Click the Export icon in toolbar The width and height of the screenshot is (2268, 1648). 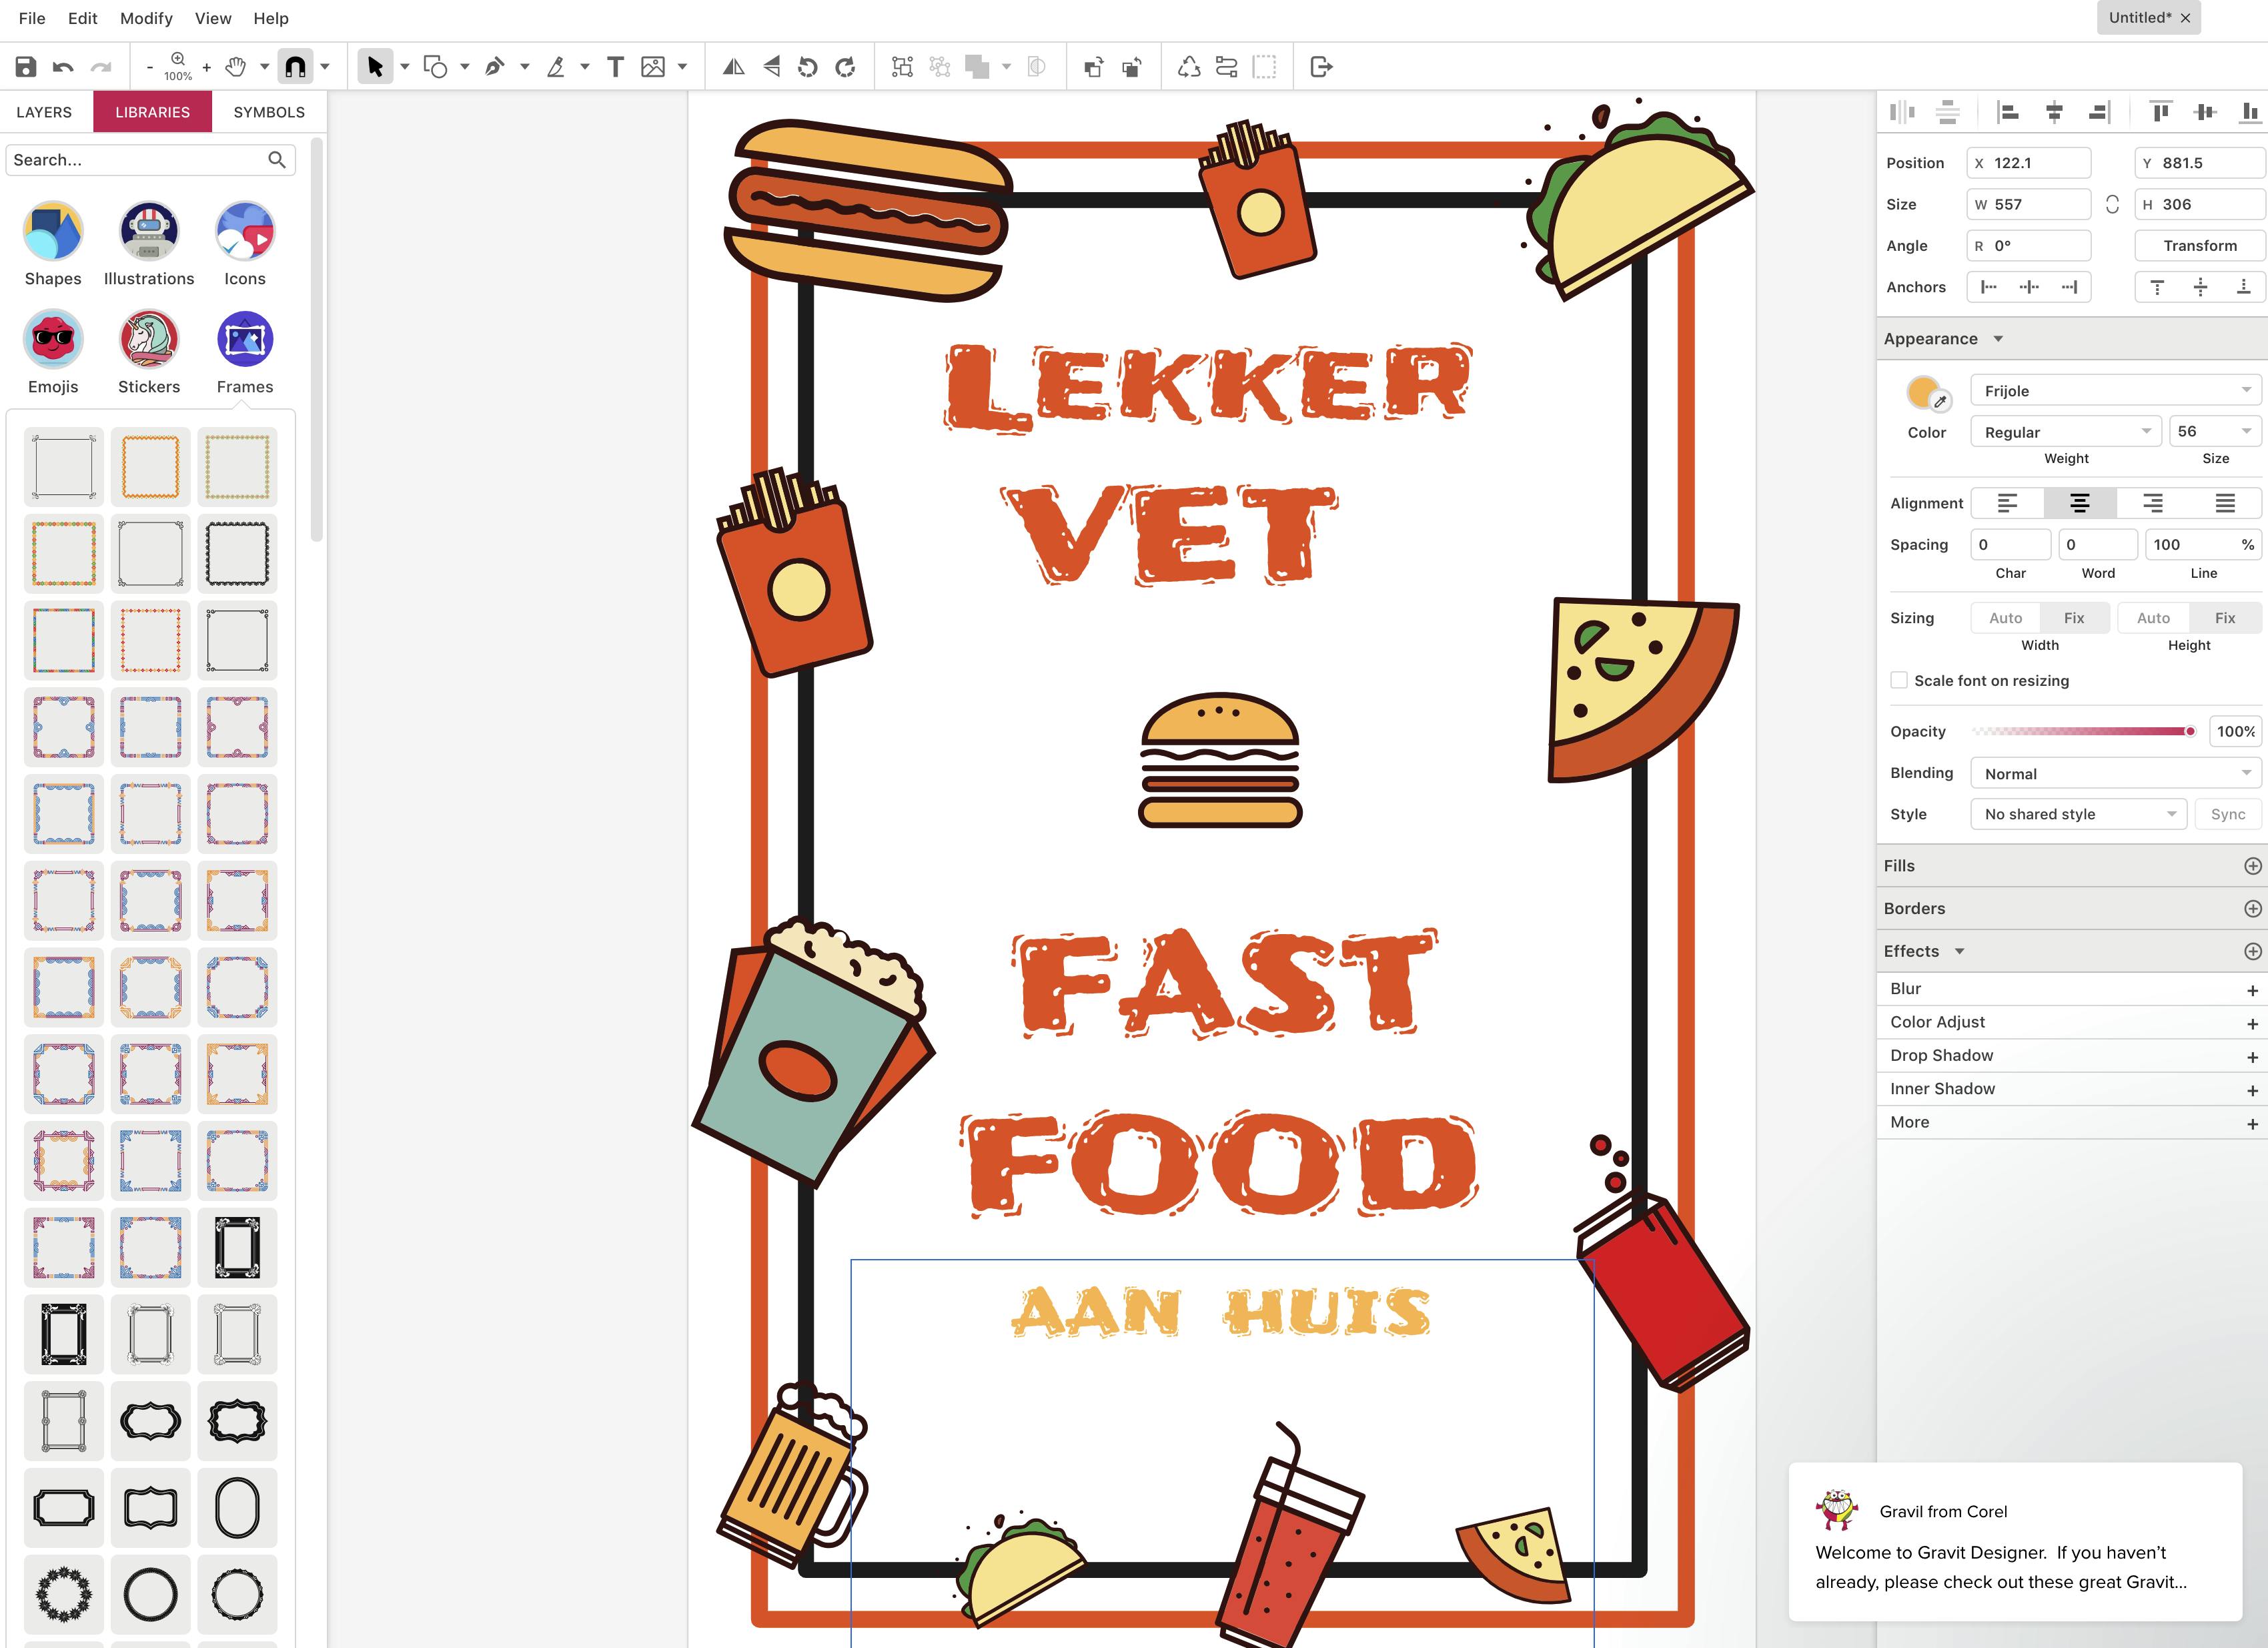pyautogui.click(x=1321, y=67)
